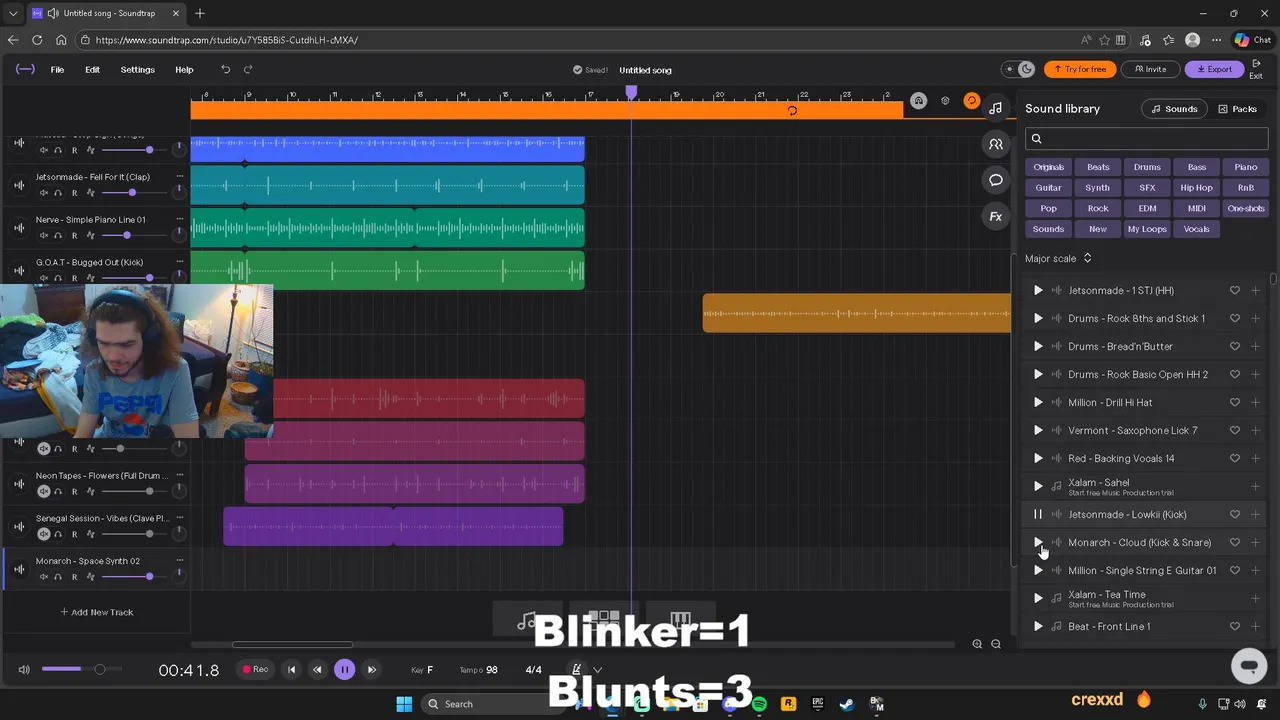
Task: Filter sounds by One-shots tag
Action: click(1245, 208)
